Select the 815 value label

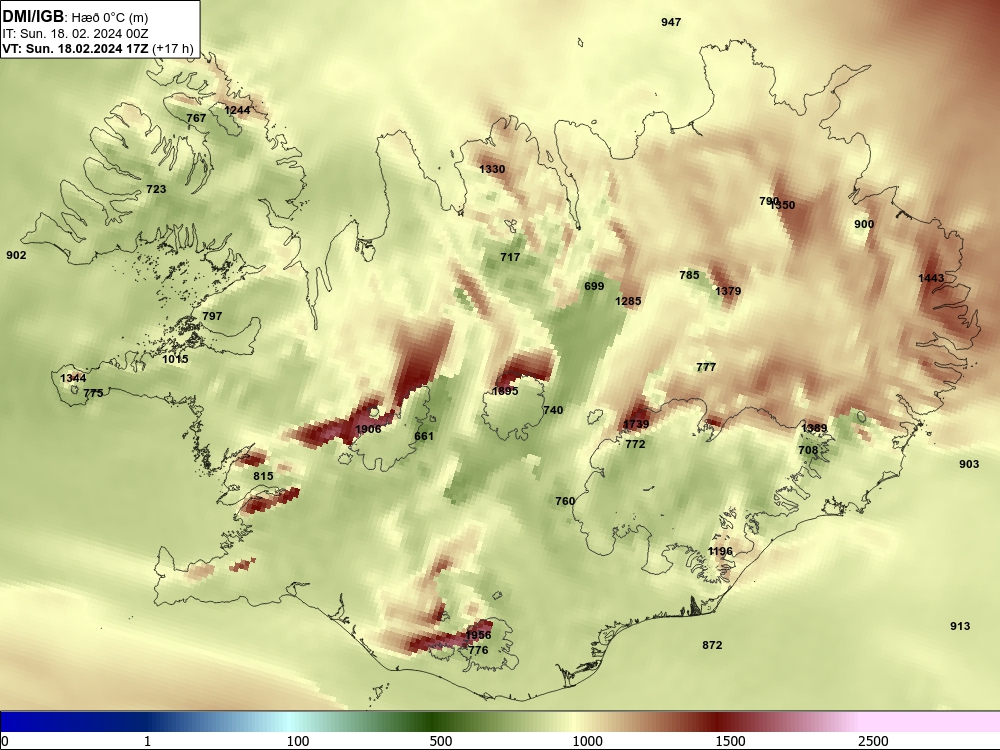tap(263, 476)
